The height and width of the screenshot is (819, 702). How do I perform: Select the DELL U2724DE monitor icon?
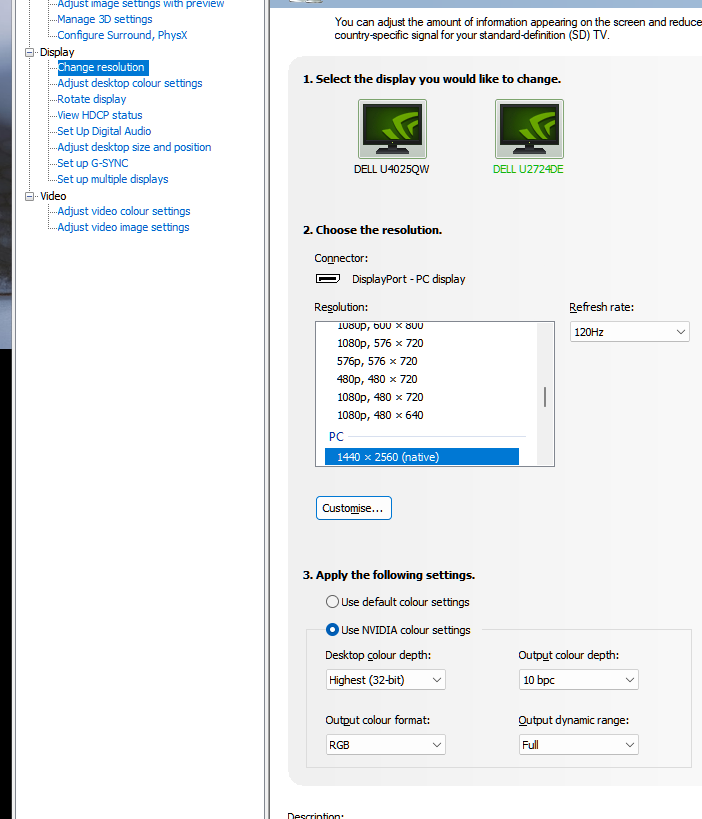point(529,129)
